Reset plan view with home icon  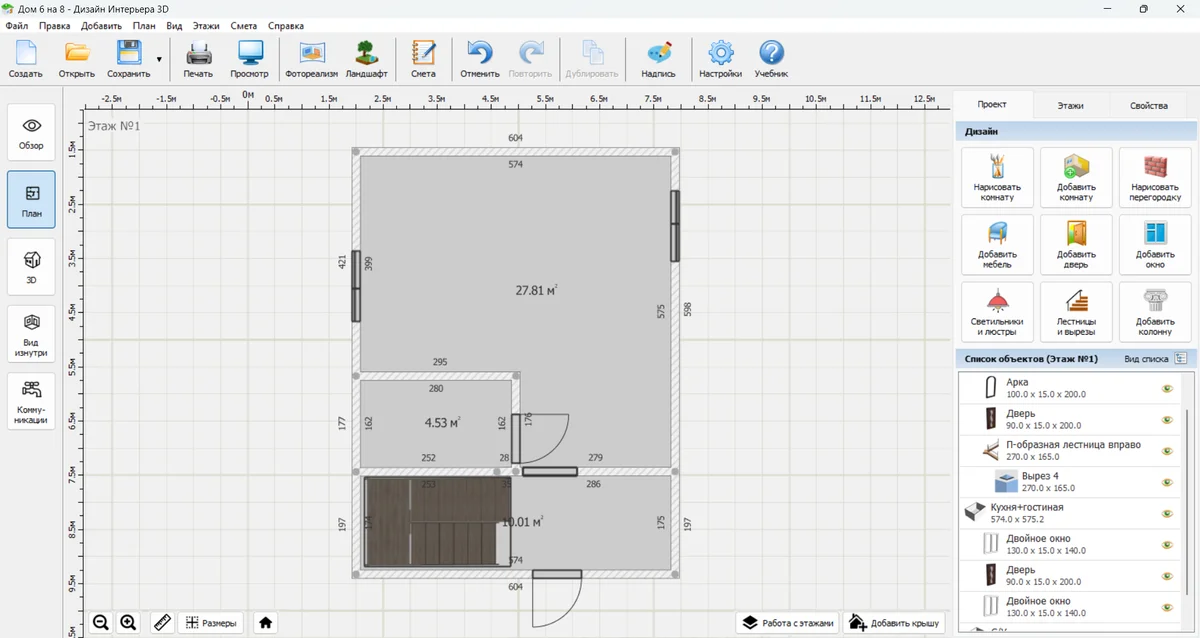point(266,622)
